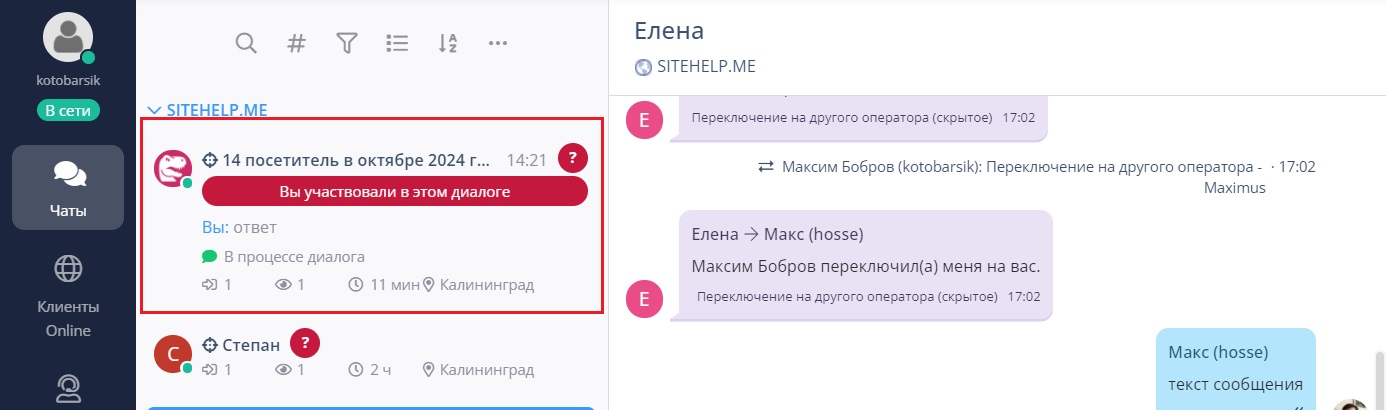Click the red question badge next to Степан
The width and height of the screenshot is (1386, 410).
305,343
